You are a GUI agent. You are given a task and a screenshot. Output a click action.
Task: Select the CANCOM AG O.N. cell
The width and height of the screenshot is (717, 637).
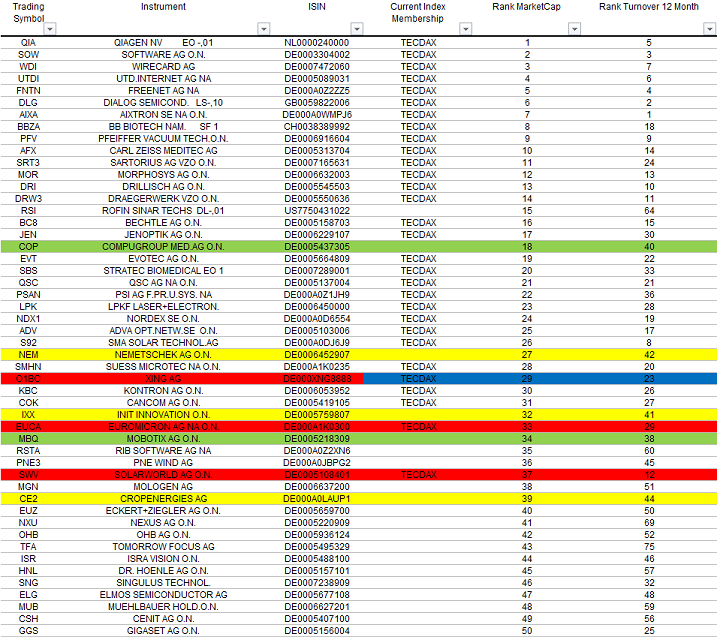click(163, 403)
